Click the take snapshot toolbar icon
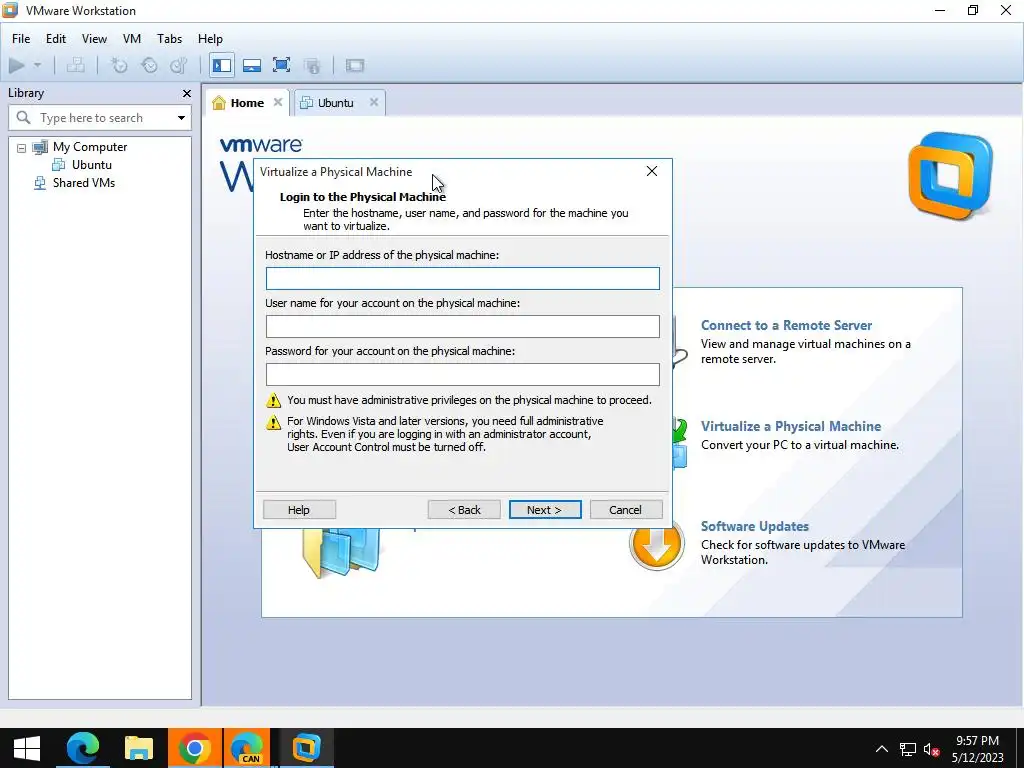This screenshot has width=1024, height=768. (119, 65)
